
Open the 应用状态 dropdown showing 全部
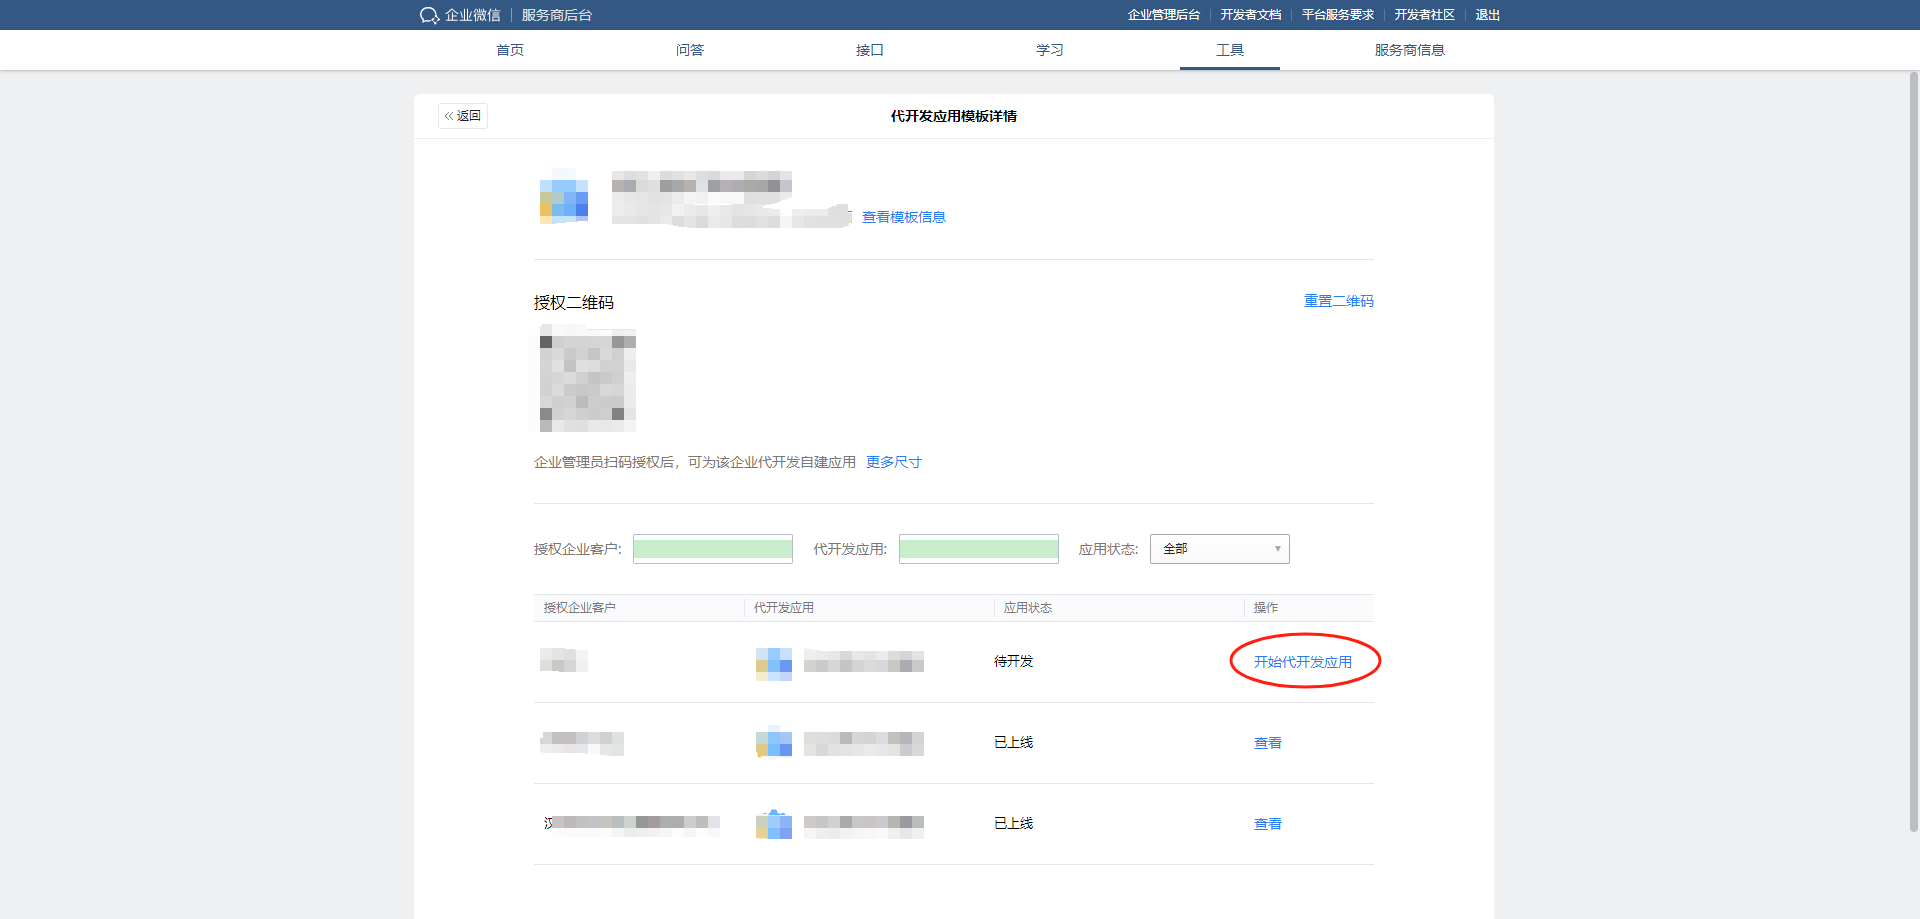(1219, 549)
